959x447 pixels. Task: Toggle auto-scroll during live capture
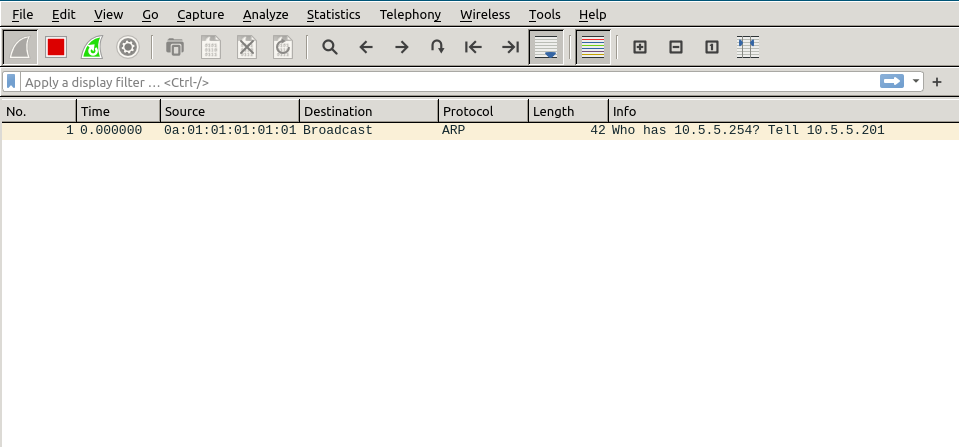(546, 47)
